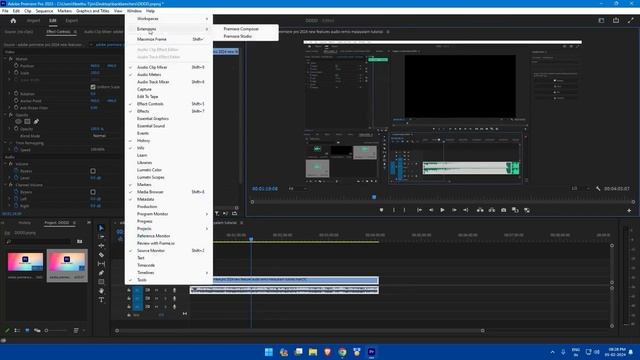Viewport: 640px width, 360px height.
Task: Collapse the Opacity effect group
Action: tap(5, 115)
